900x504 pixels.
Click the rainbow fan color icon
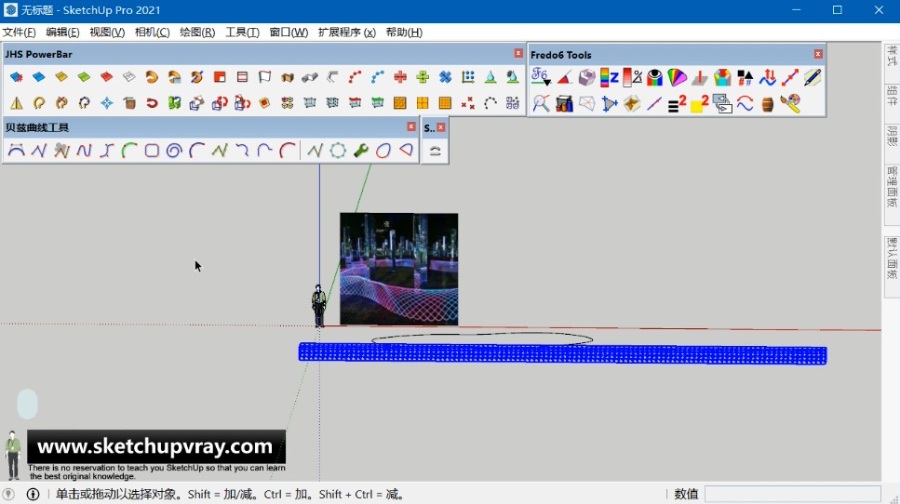[677, 77]
